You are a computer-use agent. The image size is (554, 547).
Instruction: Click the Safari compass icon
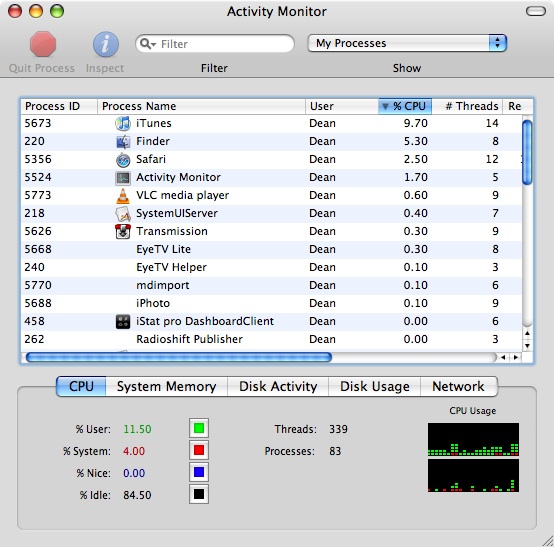[x=123, y=160]
